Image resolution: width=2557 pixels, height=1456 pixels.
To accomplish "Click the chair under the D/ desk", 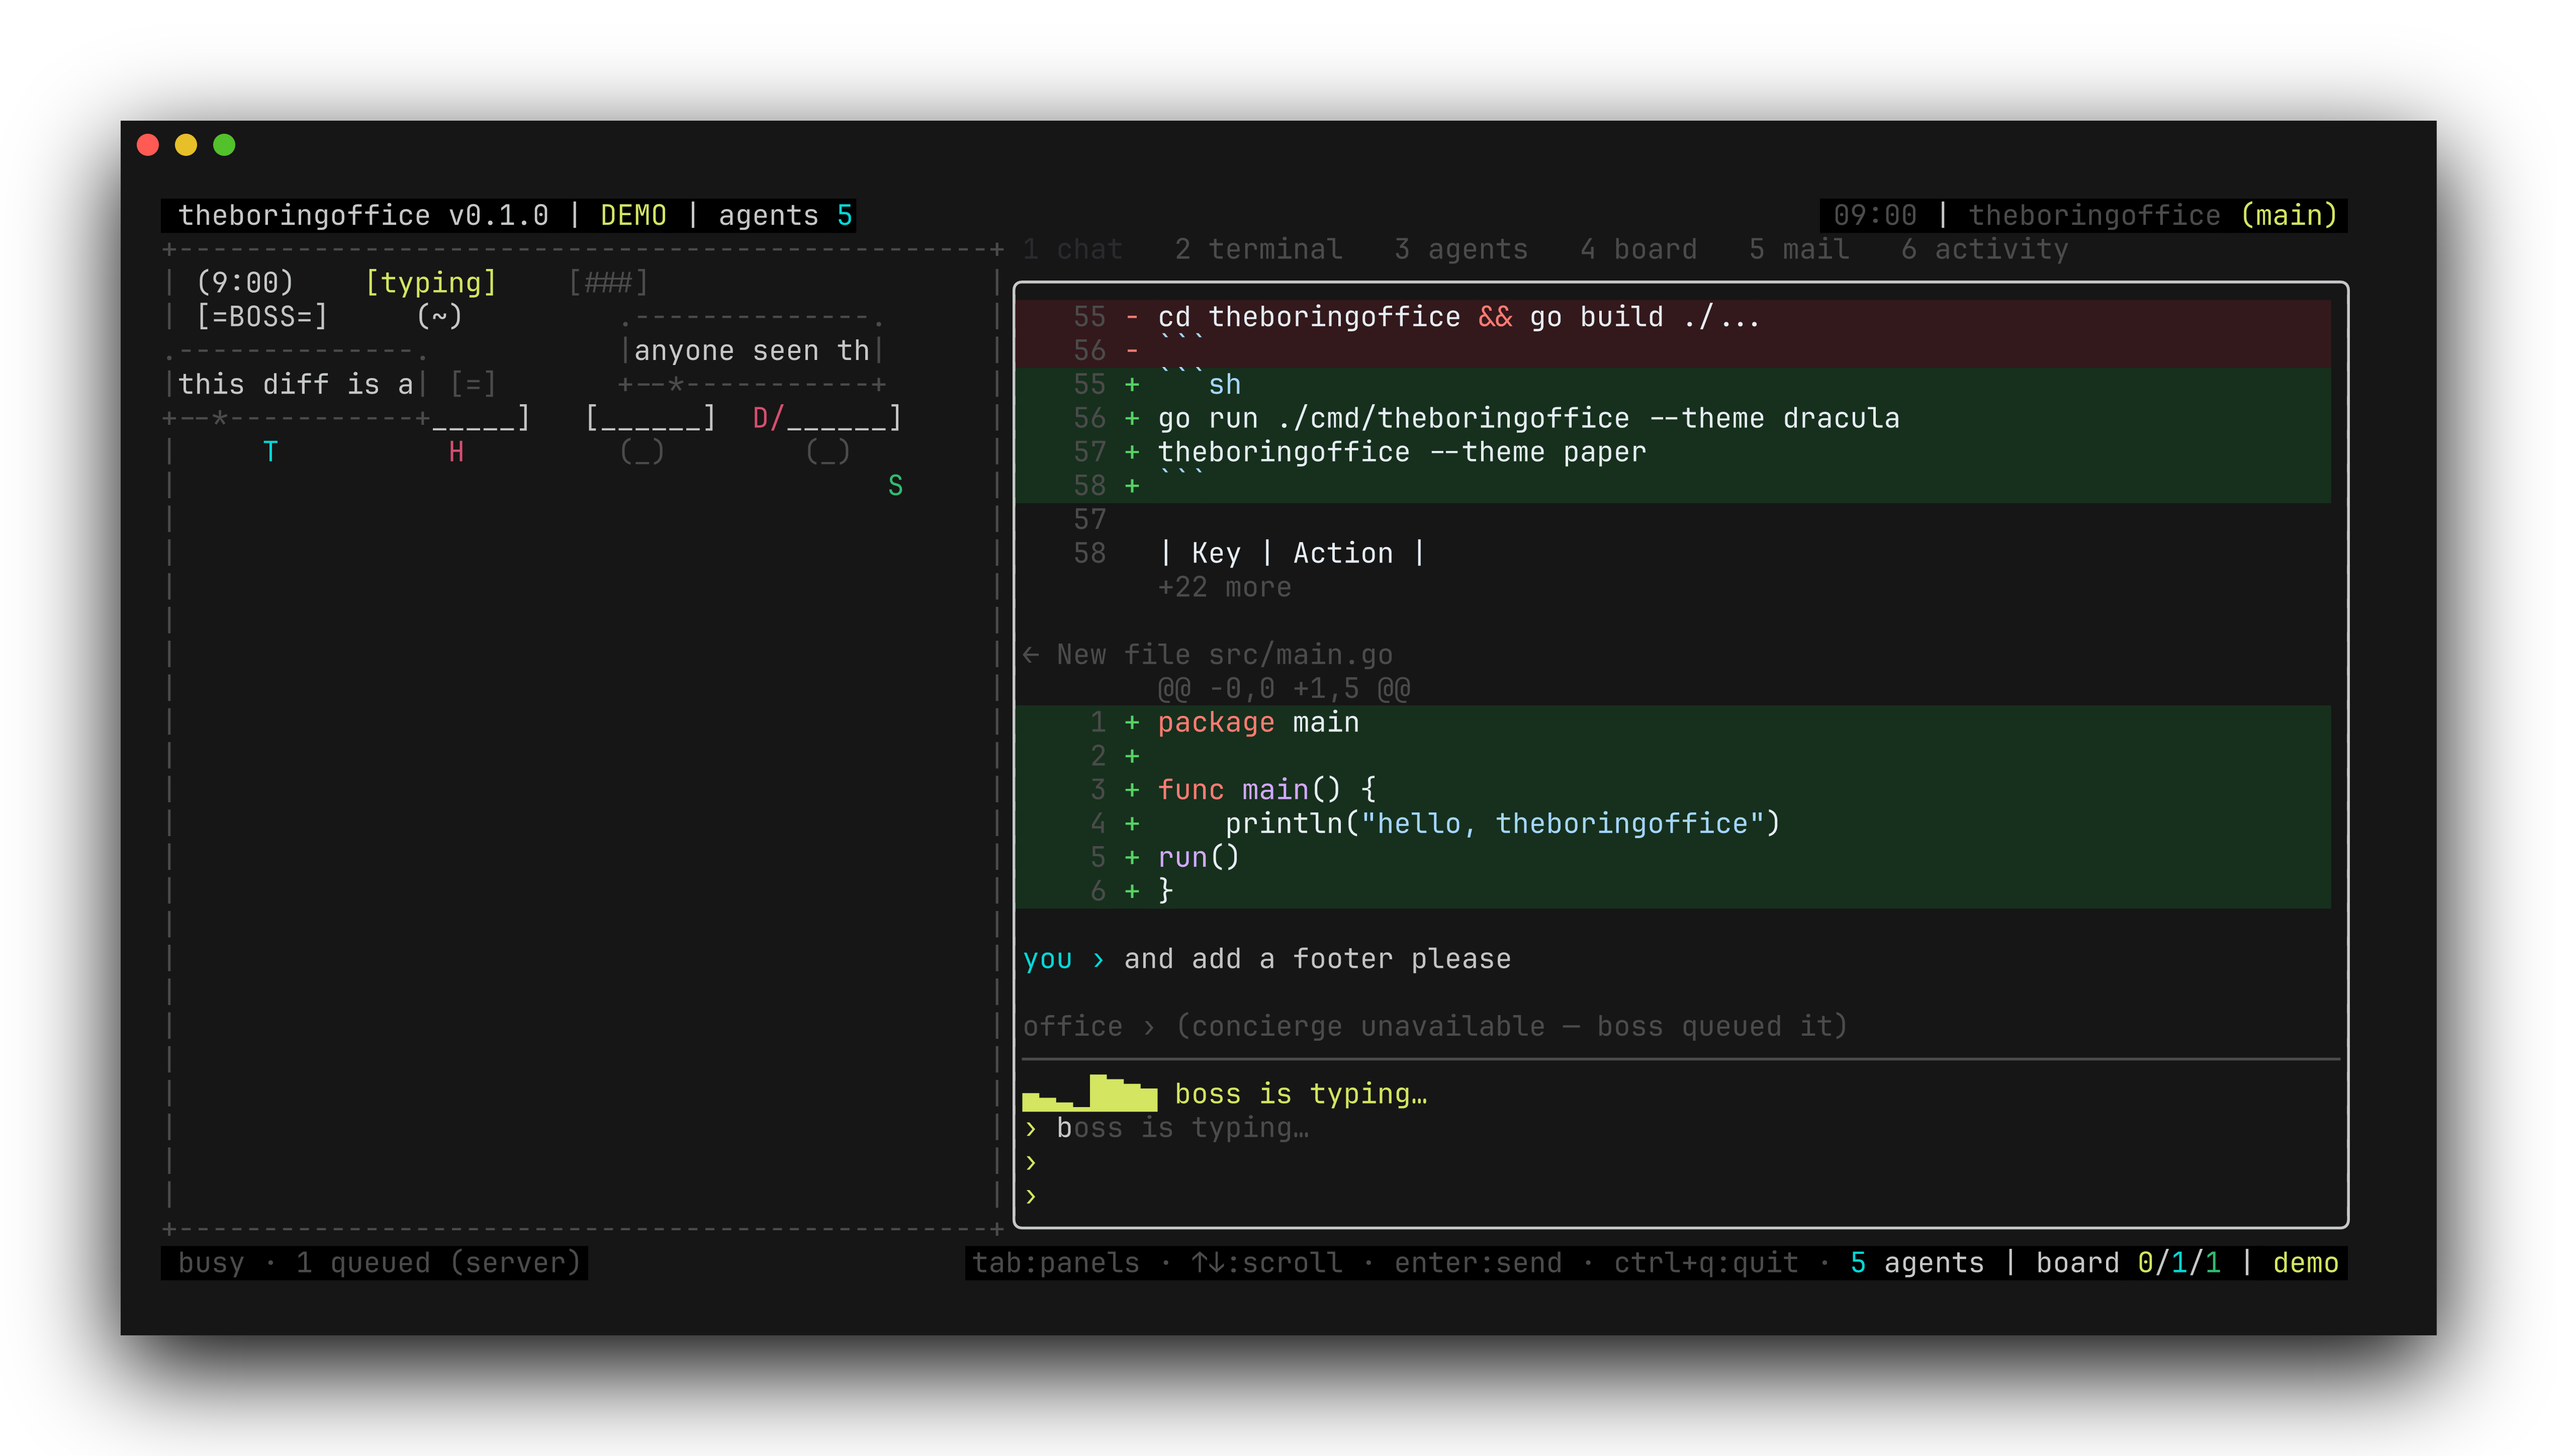I will (x=828, y=452).
